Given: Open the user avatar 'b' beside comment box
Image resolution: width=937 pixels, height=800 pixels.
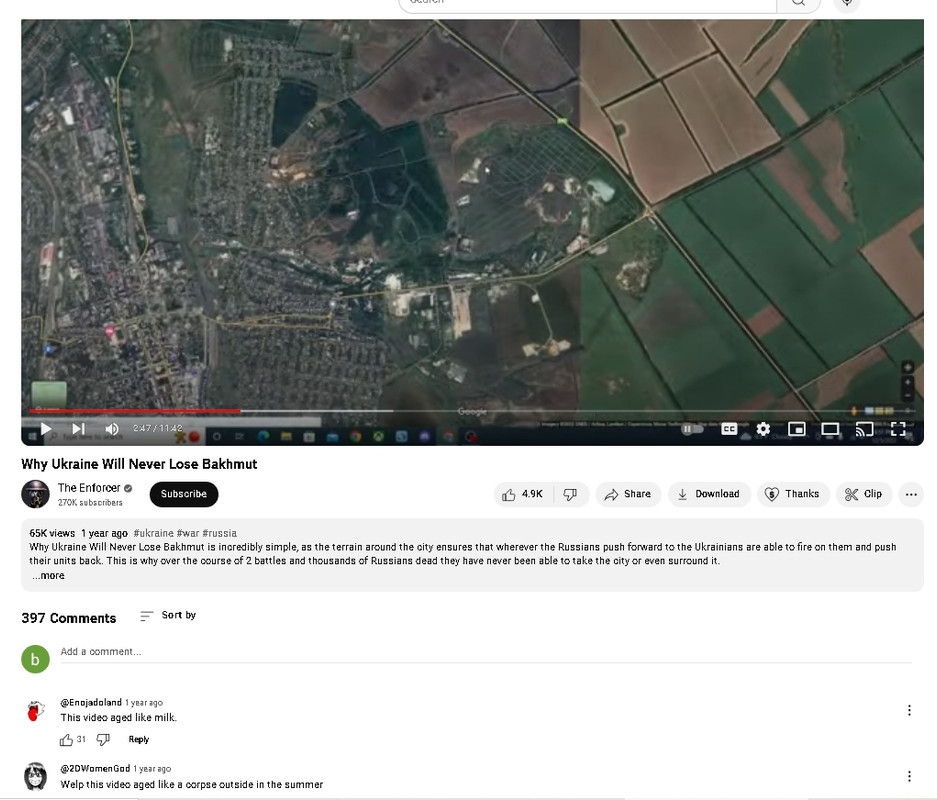Looking at the screenshot, I should coord(35,659).
